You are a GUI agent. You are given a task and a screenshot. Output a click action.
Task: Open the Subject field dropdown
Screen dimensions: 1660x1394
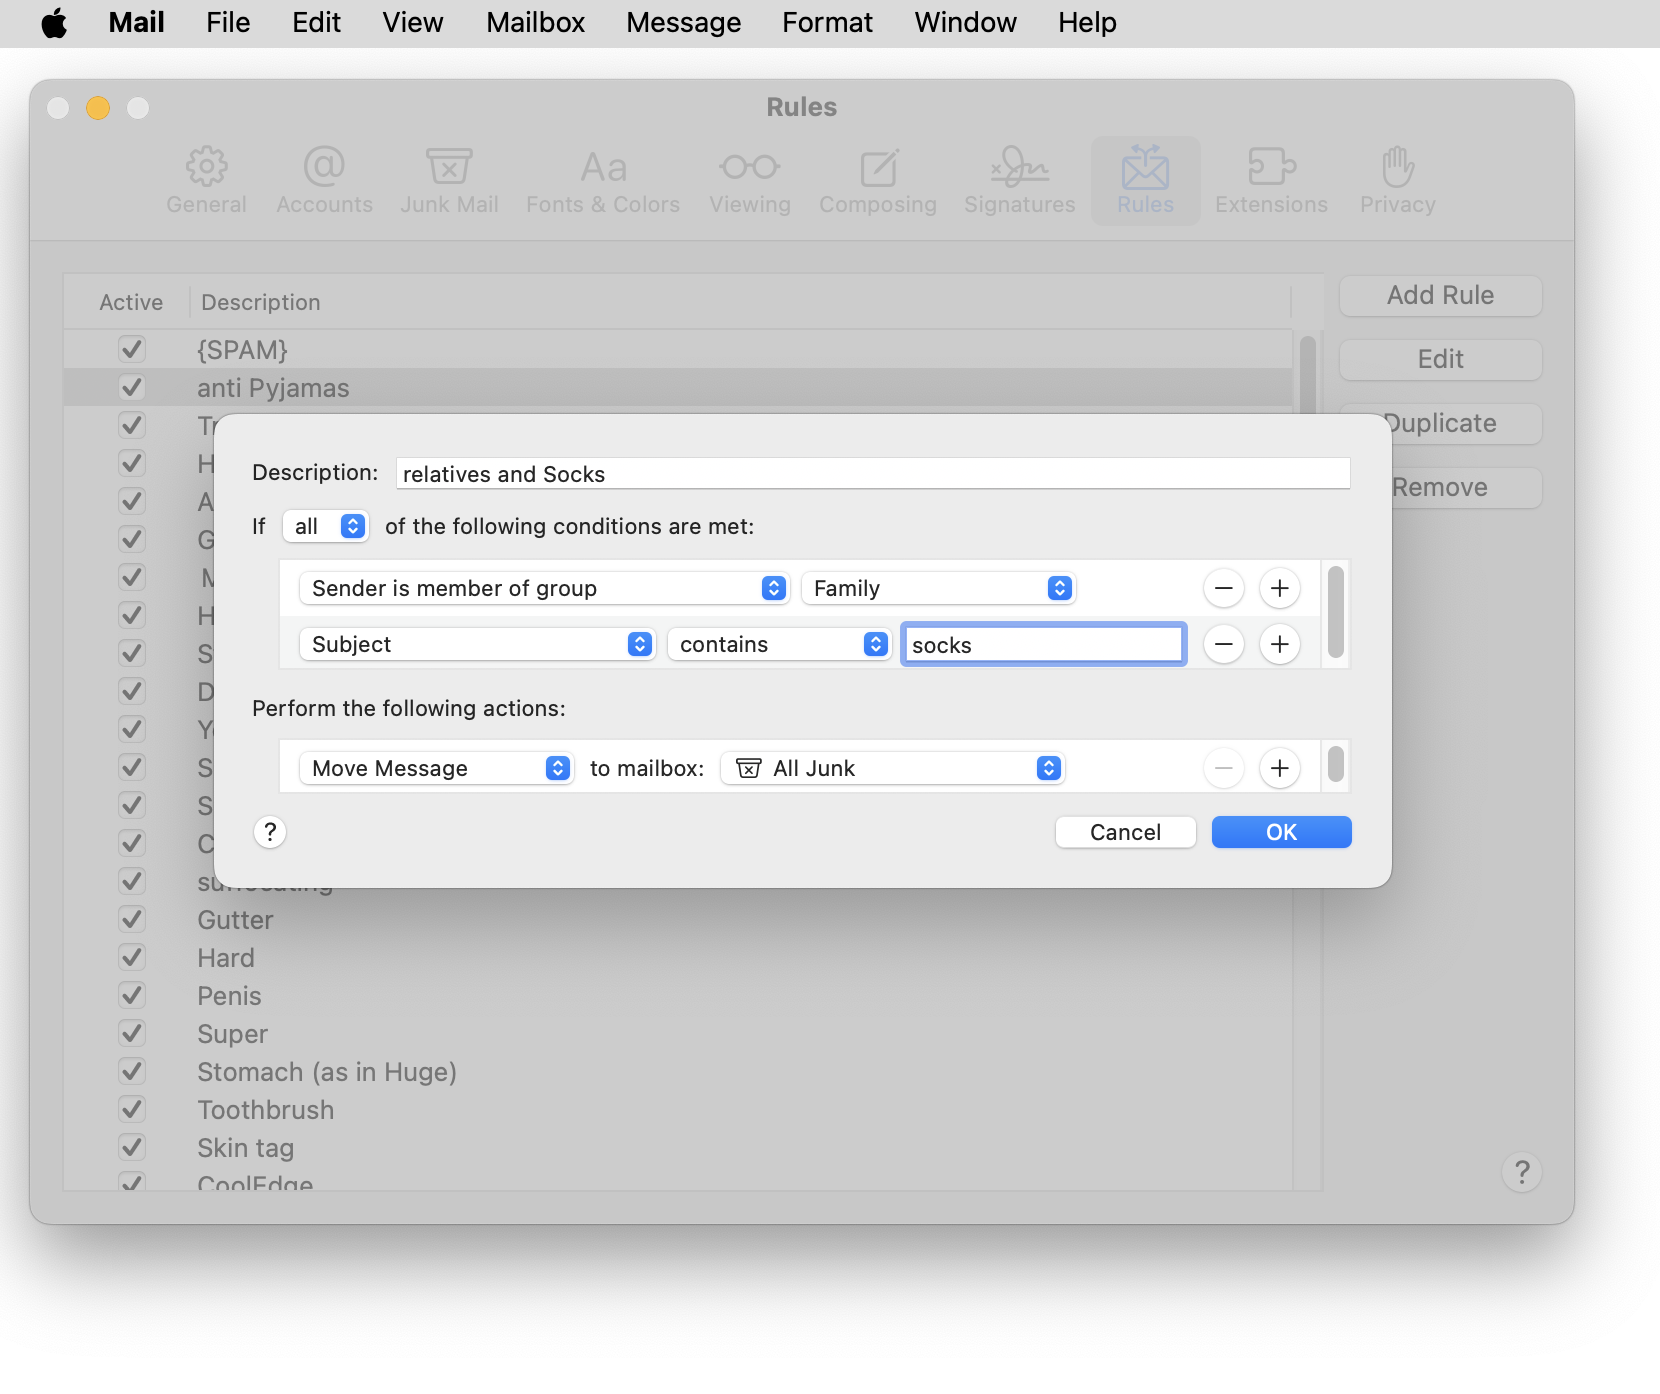click(477, 644)
